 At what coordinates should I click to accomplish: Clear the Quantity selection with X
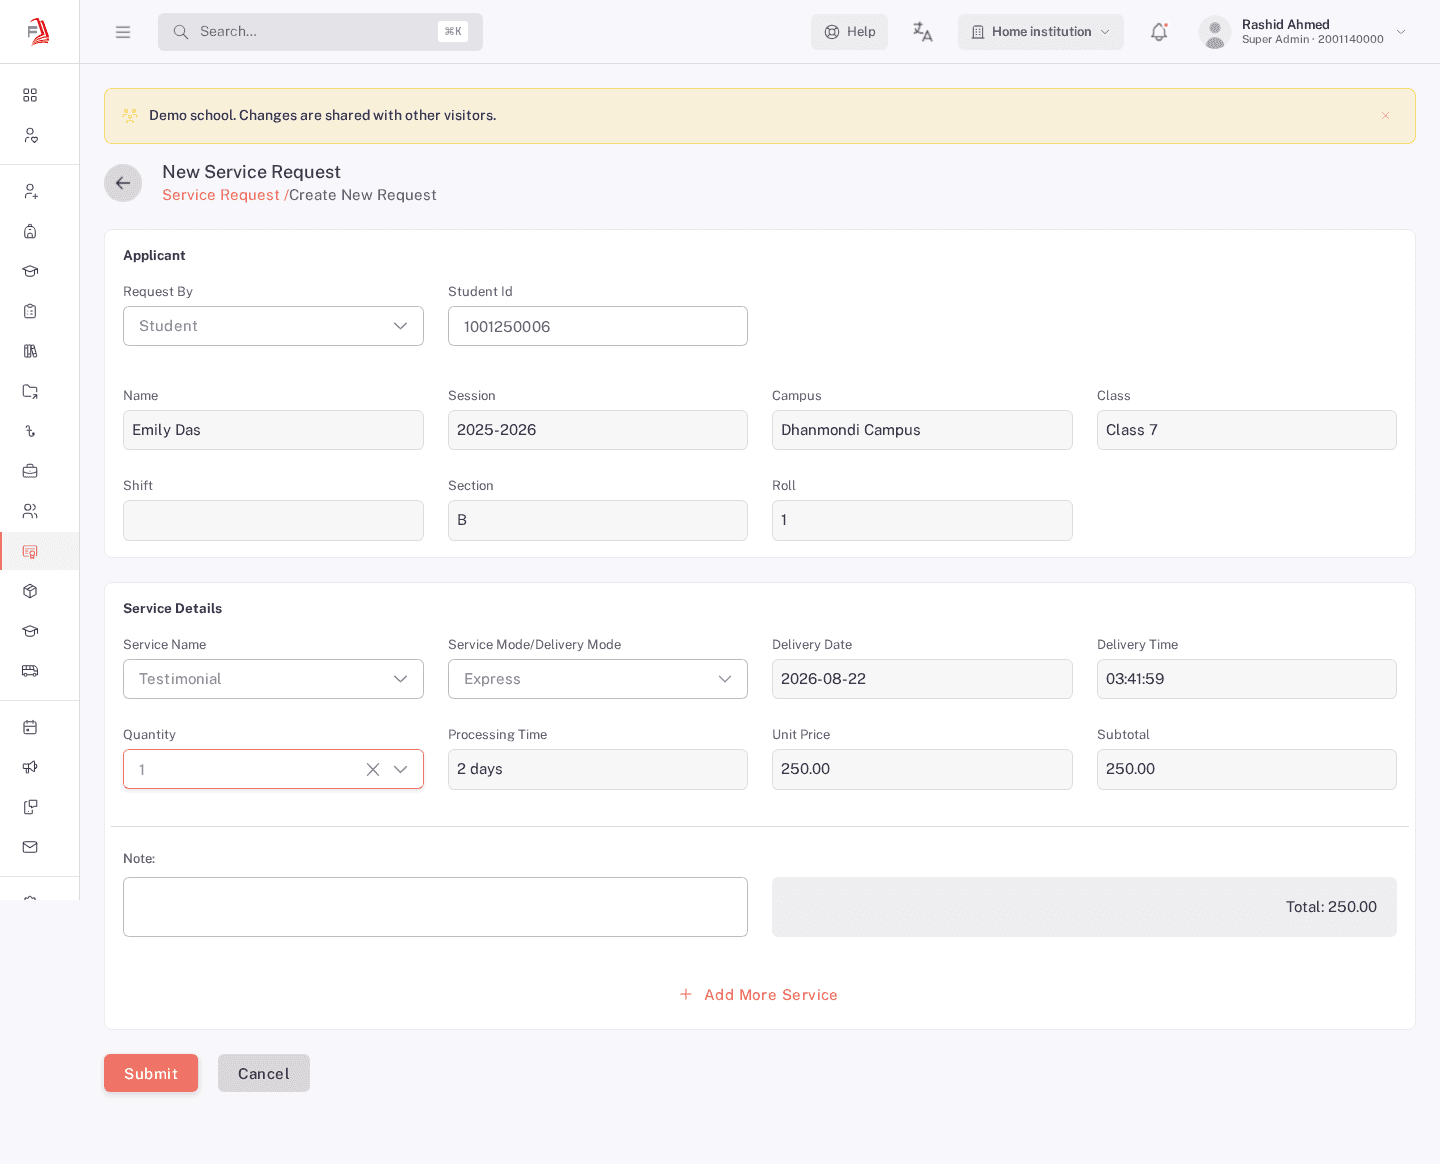pos(373,769)
